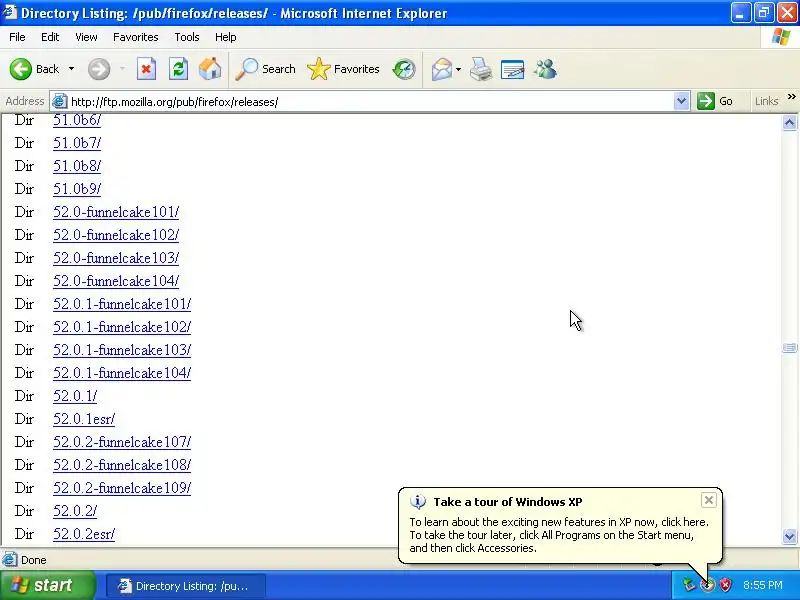Select the Directory Listing taskbar button
Screen dimensions: 800x600
tap(186, 586)
